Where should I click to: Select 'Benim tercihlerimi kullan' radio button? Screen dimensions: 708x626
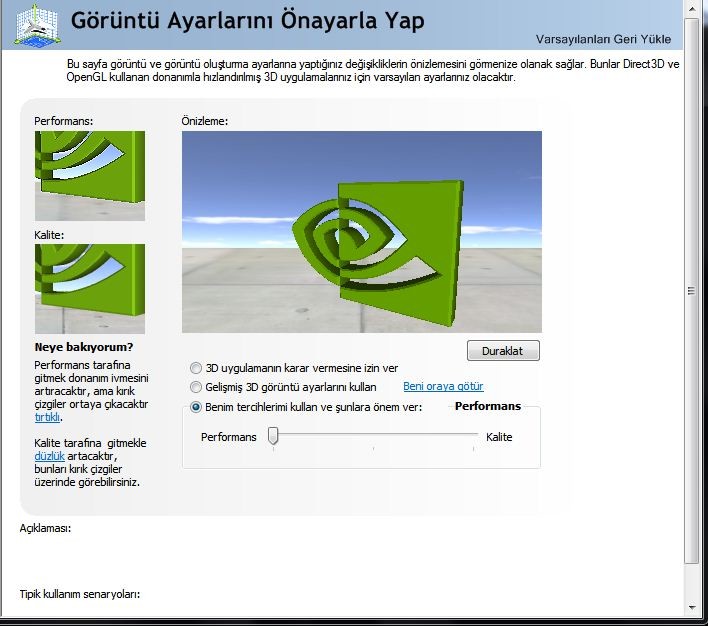(x=196, y=407)
